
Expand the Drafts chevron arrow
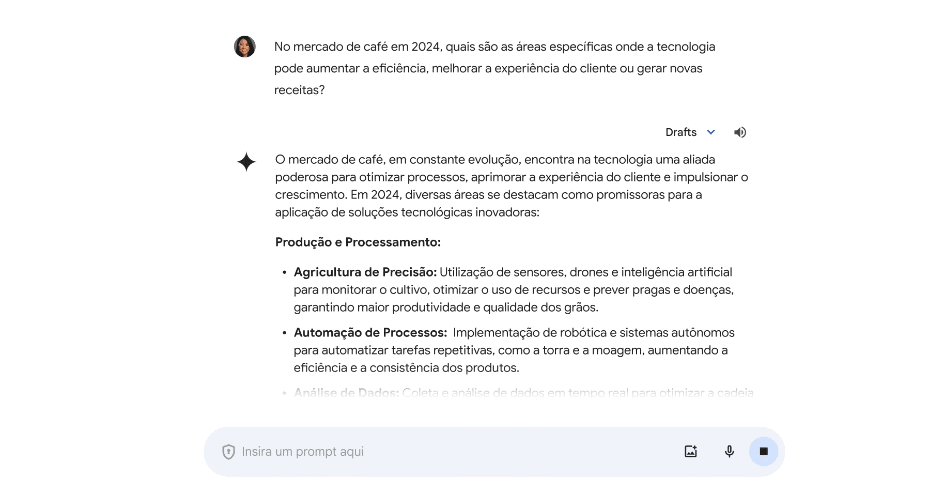(711, 132)
